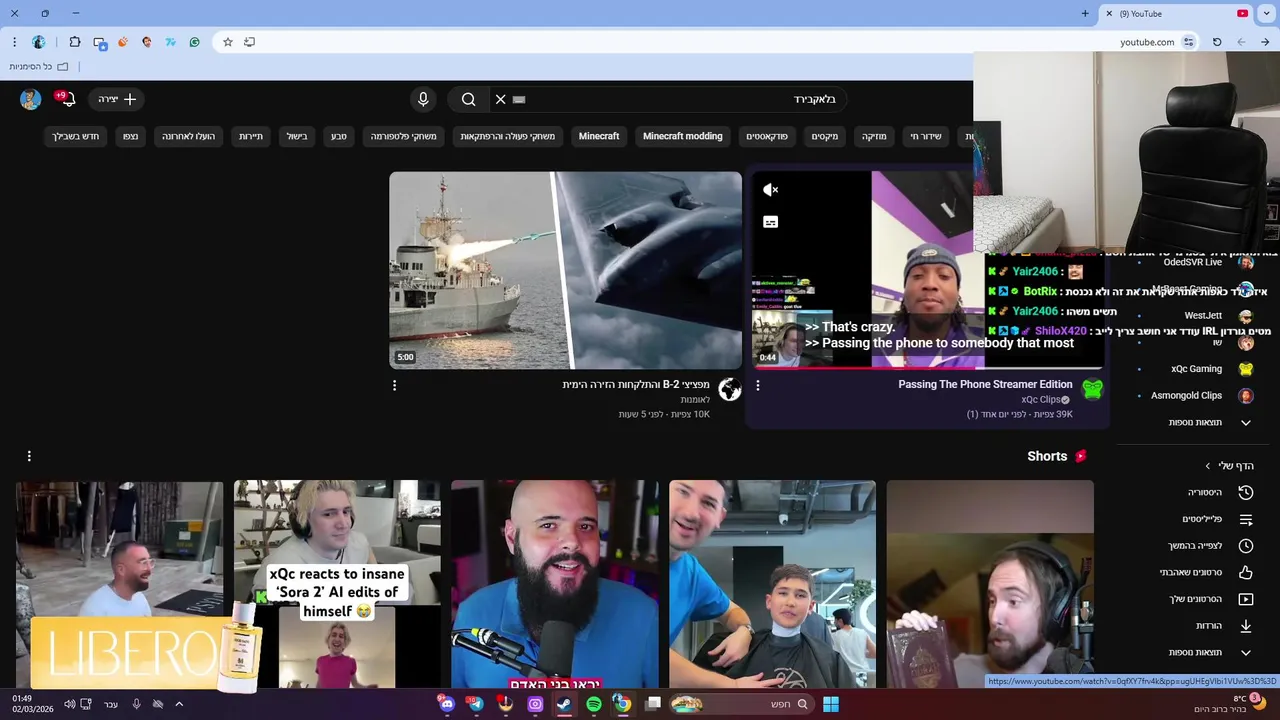Open the Chrome extensions puzzle icon
Viewport: 1280px width, 720px height.
pyautogui.click(x=75, y=42)
